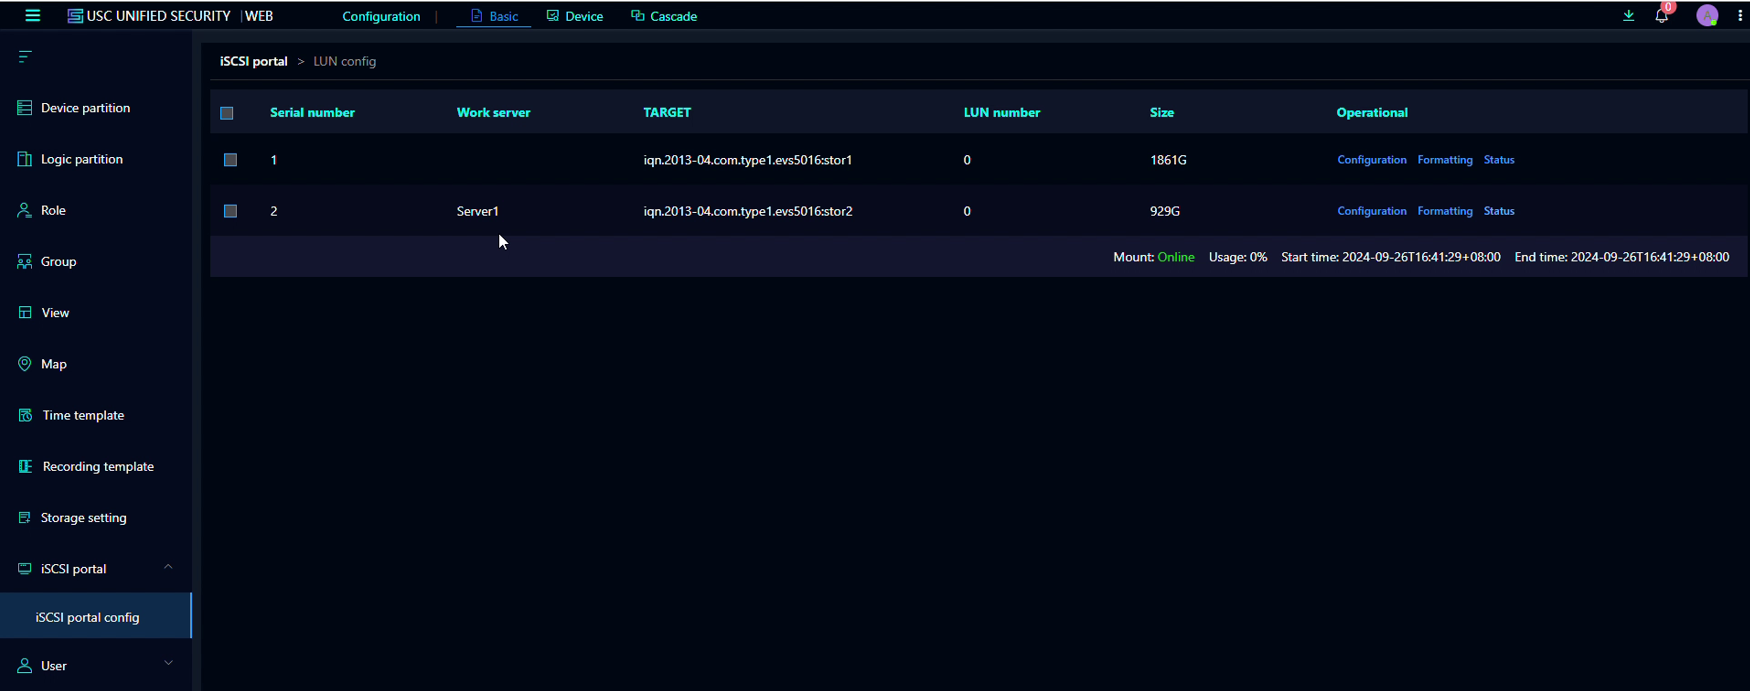Image resolution: width=1750 pixels, height=691 pixels.
Task: Click the Recording template icon
Action: tap(25, 466)
